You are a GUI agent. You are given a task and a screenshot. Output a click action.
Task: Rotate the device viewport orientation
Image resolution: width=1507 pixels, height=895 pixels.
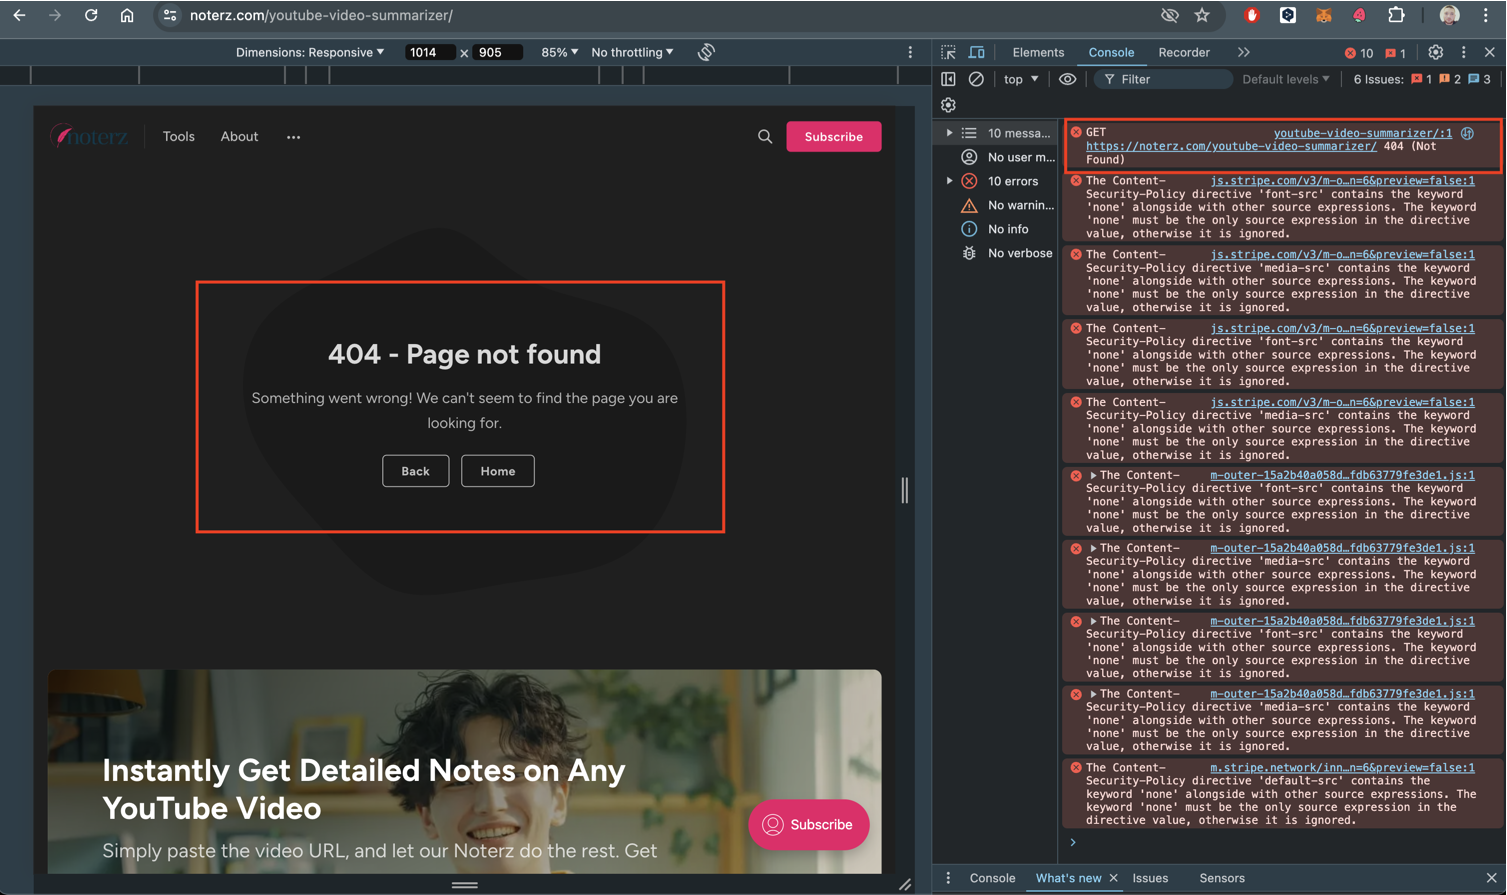point(706,52)
